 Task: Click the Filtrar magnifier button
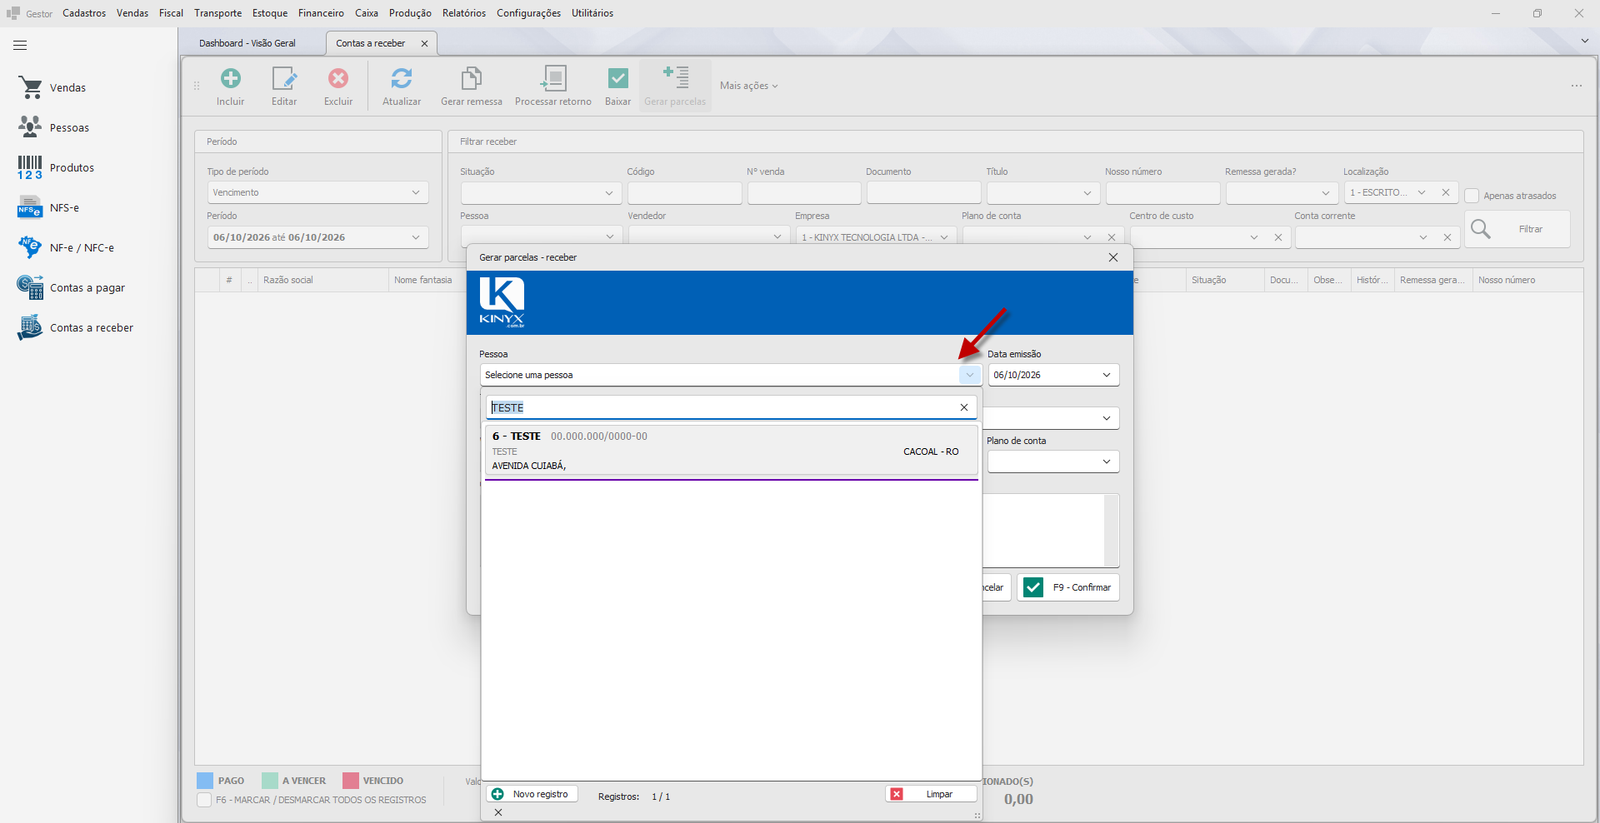click(1517, 229)
